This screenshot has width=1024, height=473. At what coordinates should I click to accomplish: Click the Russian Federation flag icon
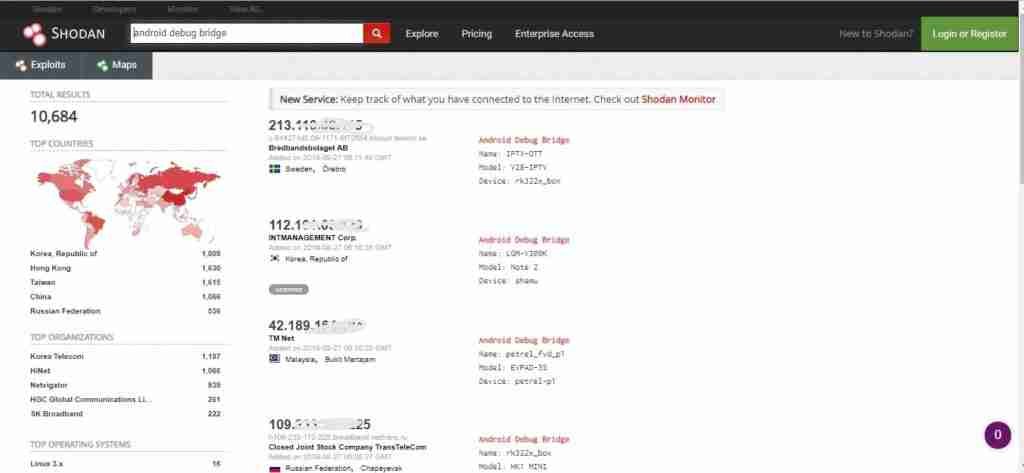[275, 468]
